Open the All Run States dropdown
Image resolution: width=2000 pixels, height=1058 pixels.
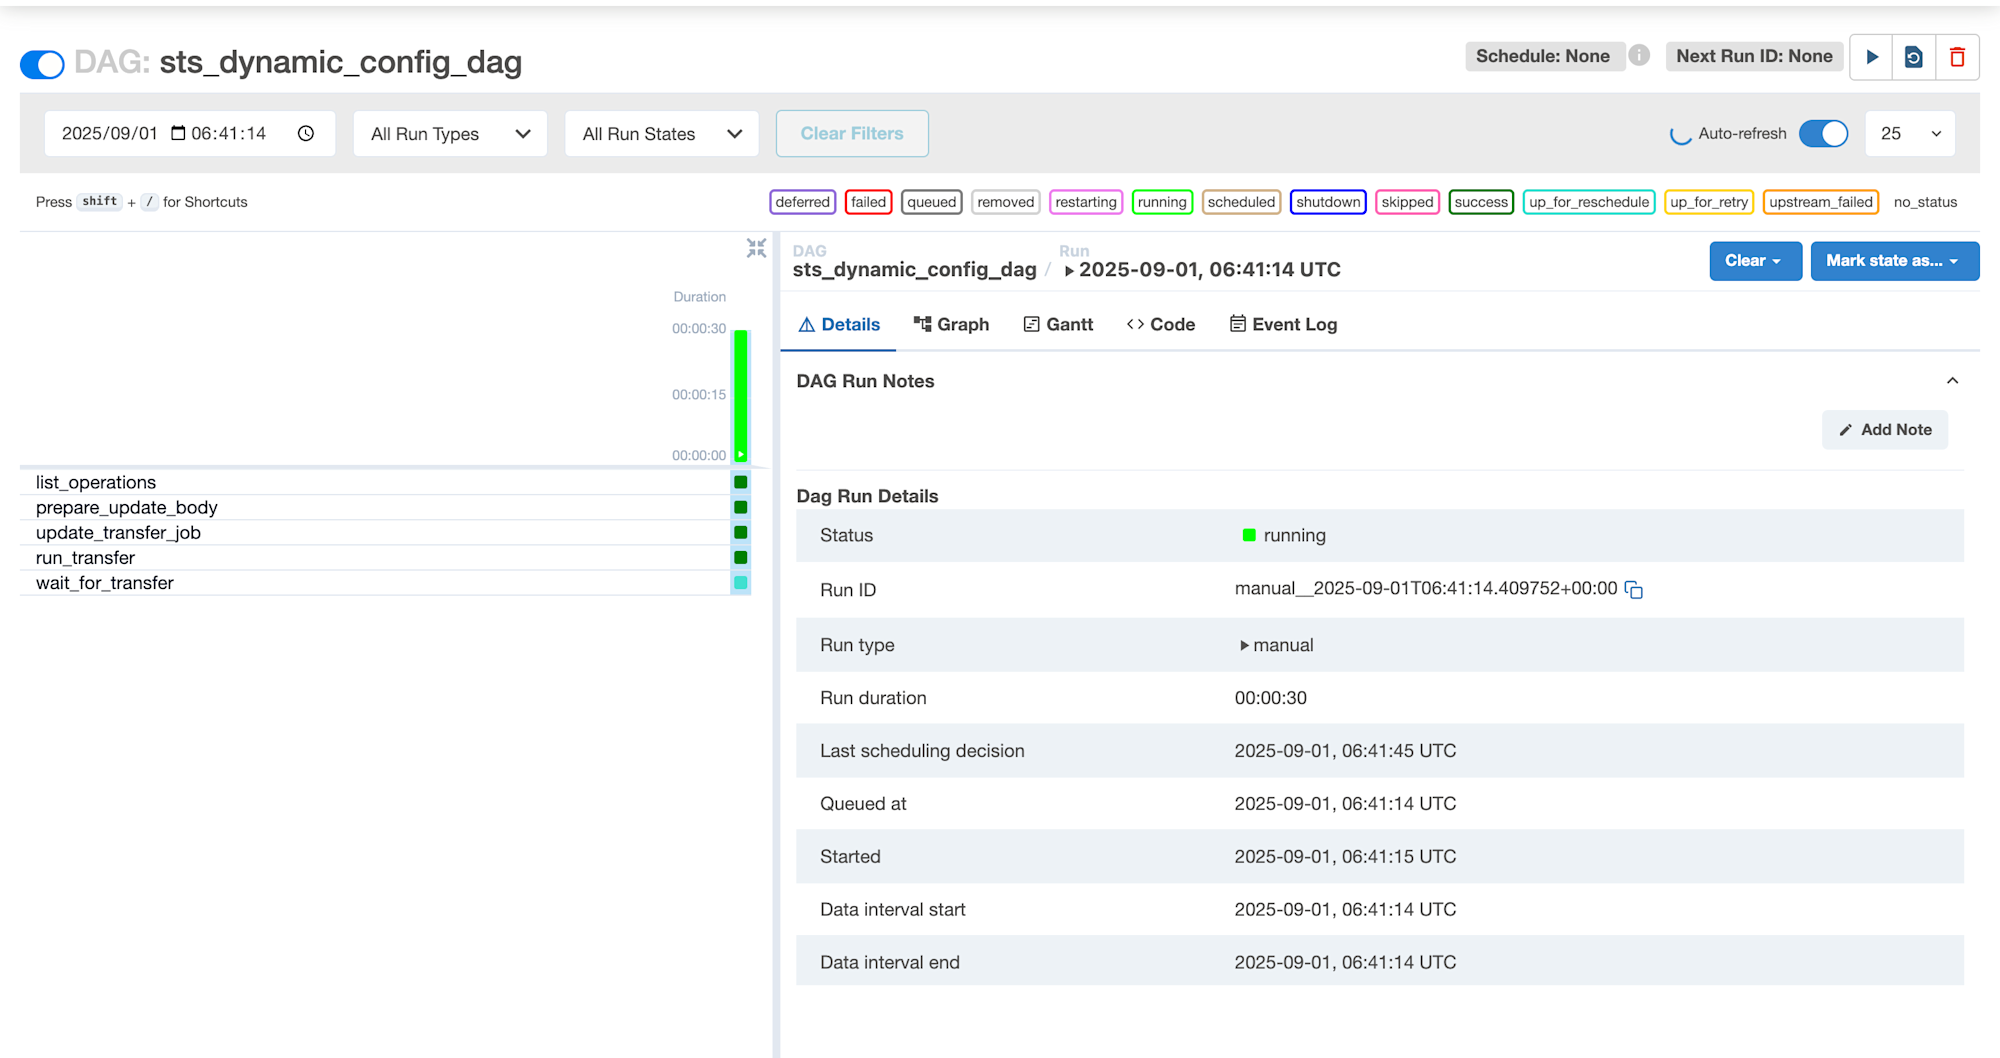point(662,133)
